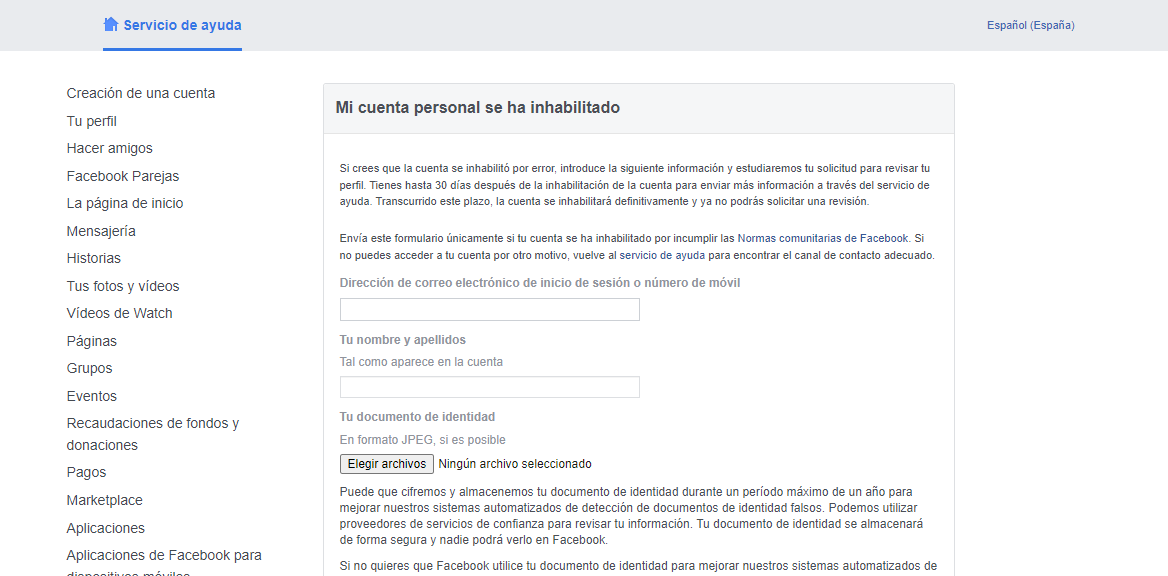Image resolution: width=1168 pixels, height=576 pixels.
Task: Click the En formato JPEG, si es posible hint
Action: 422,440
